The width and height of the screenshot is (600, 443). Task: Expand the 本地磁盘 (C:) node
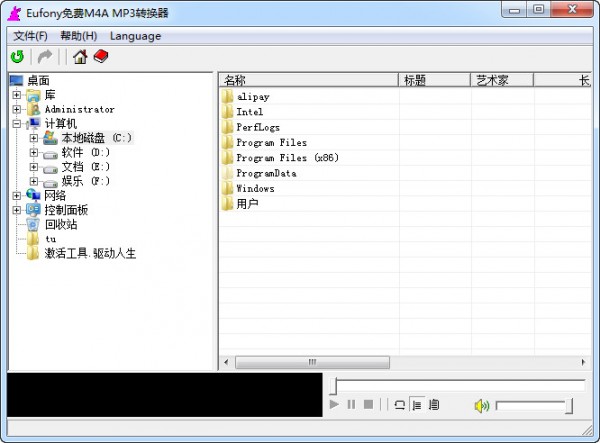click(x=34, y=138)
